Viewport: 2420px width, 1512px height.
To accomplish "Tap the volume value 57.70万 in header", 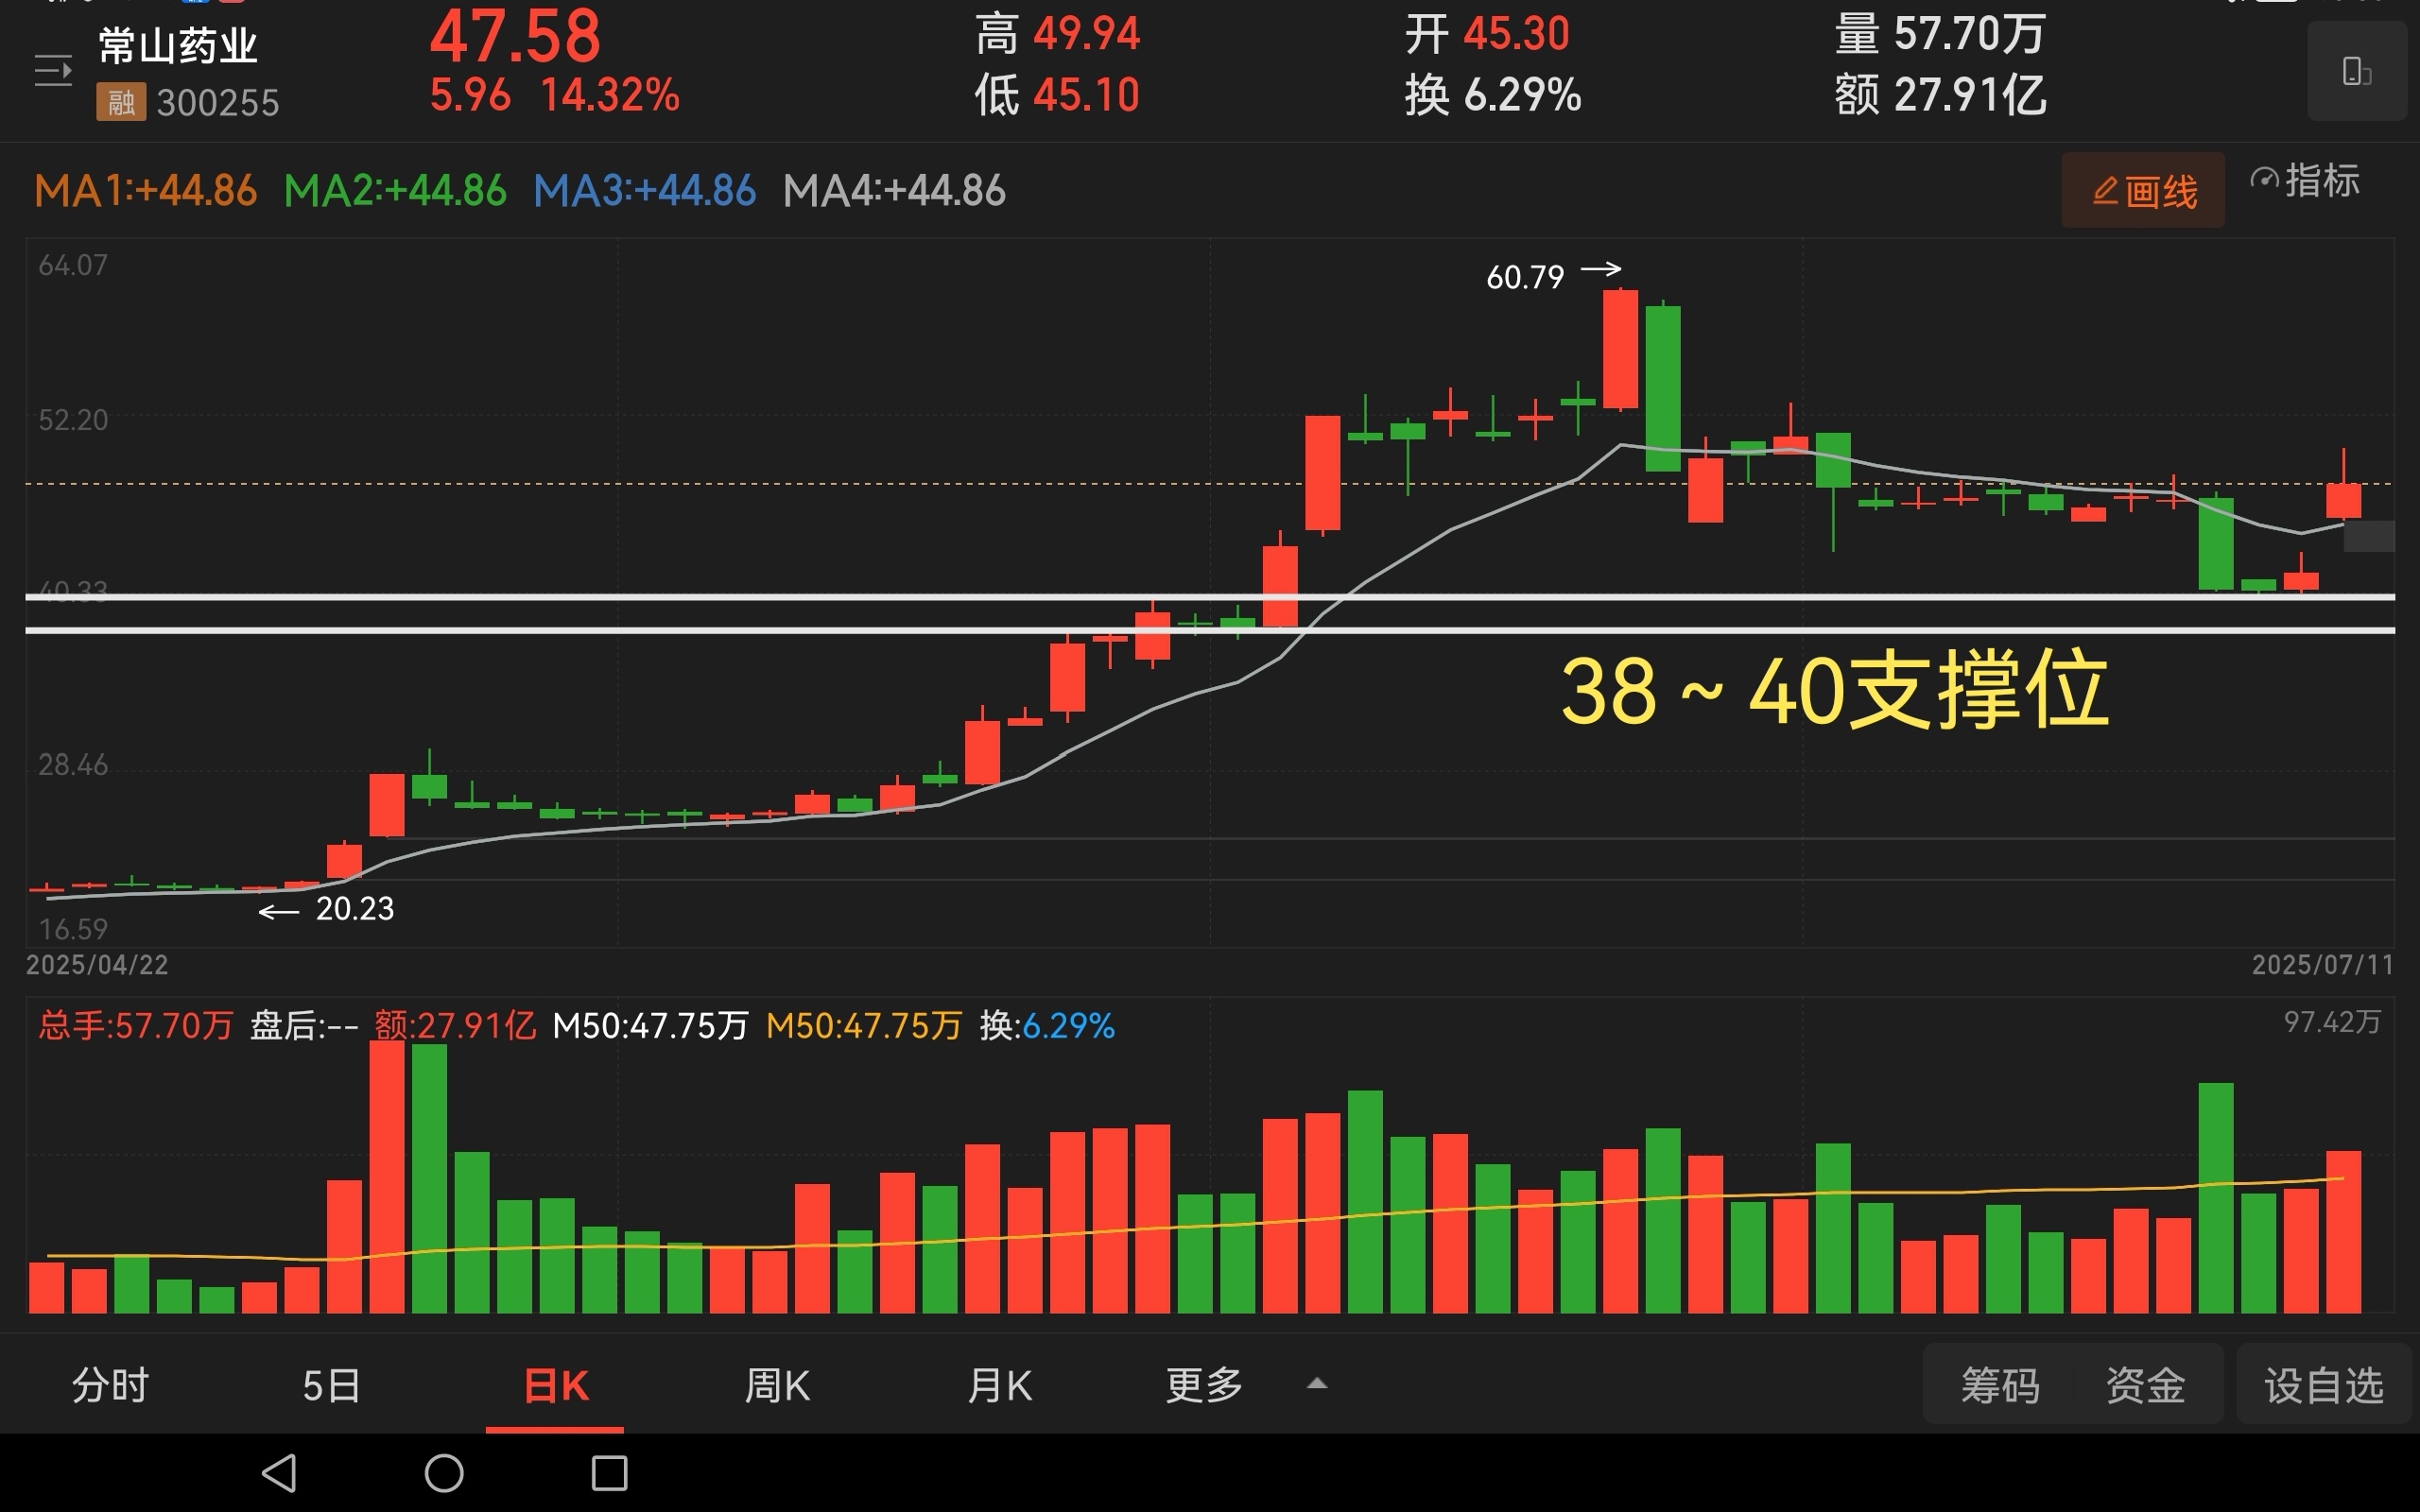I will [x=1969, y=34].
